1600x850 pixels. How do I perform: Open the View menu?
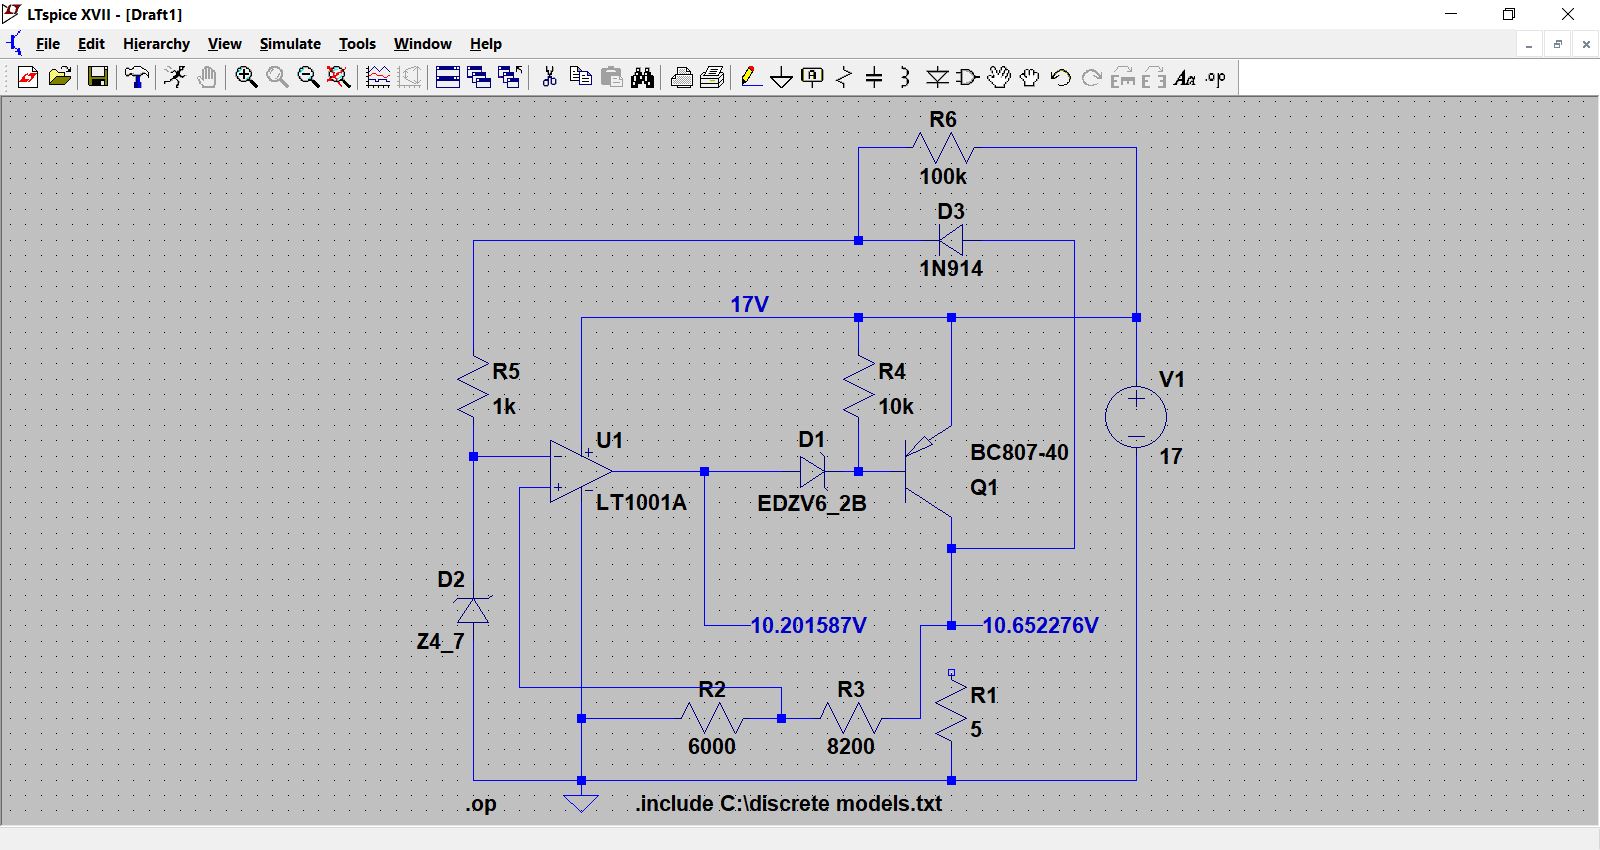pyautogui.click(x=224, y=44)
